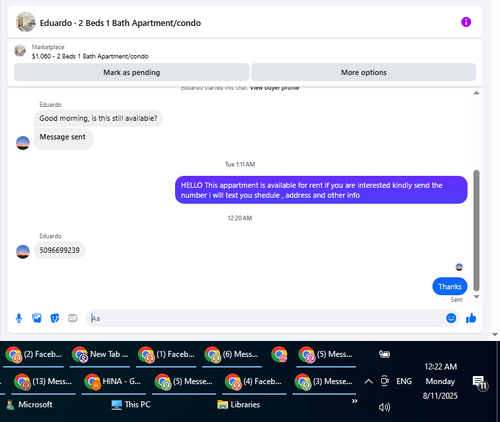Click the HELLO appartment message bubble
The width and height of the screenshot is (500, 422).
(x=321, y=190)
